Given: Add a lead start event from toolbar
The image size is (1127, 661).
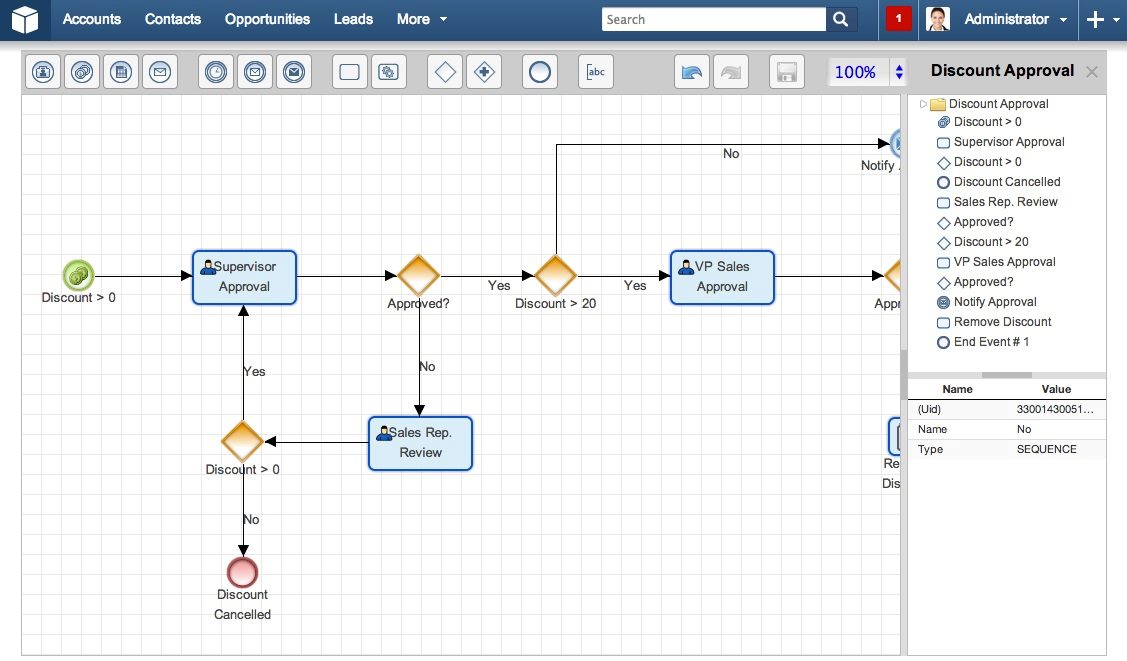Looking at the screenshot, I should 43,72.
